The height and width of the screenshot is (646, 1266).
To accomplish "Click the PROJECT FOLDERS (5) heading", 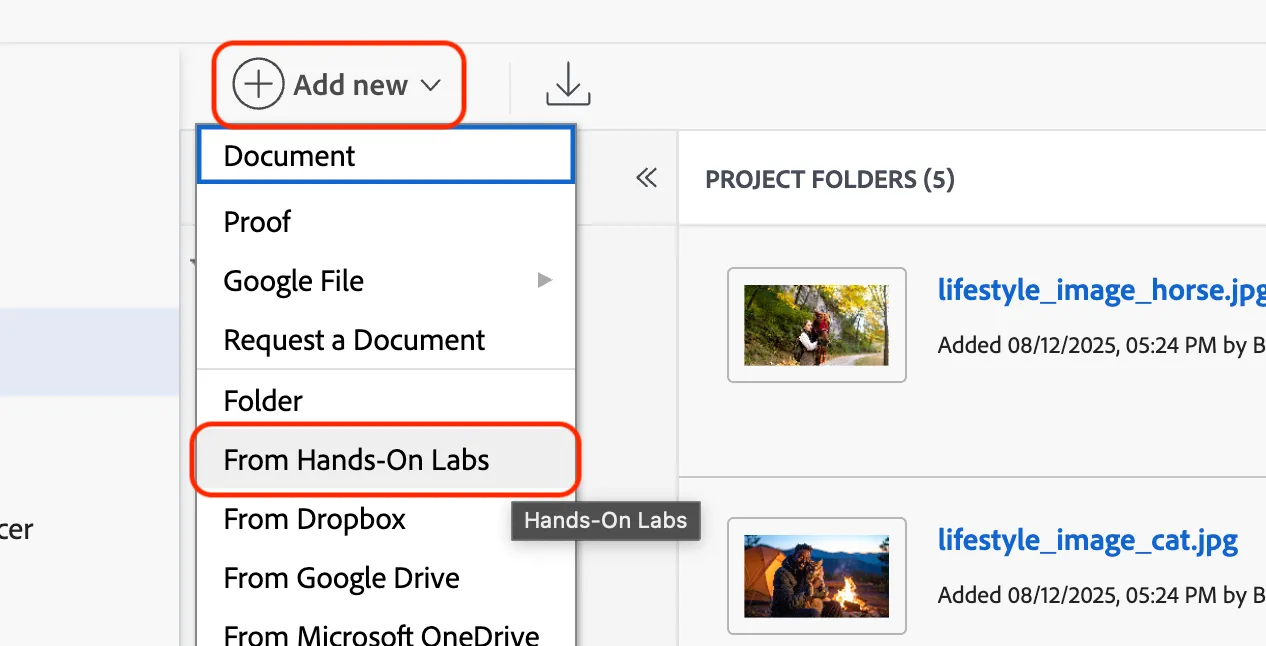I will tap(830, 179).
